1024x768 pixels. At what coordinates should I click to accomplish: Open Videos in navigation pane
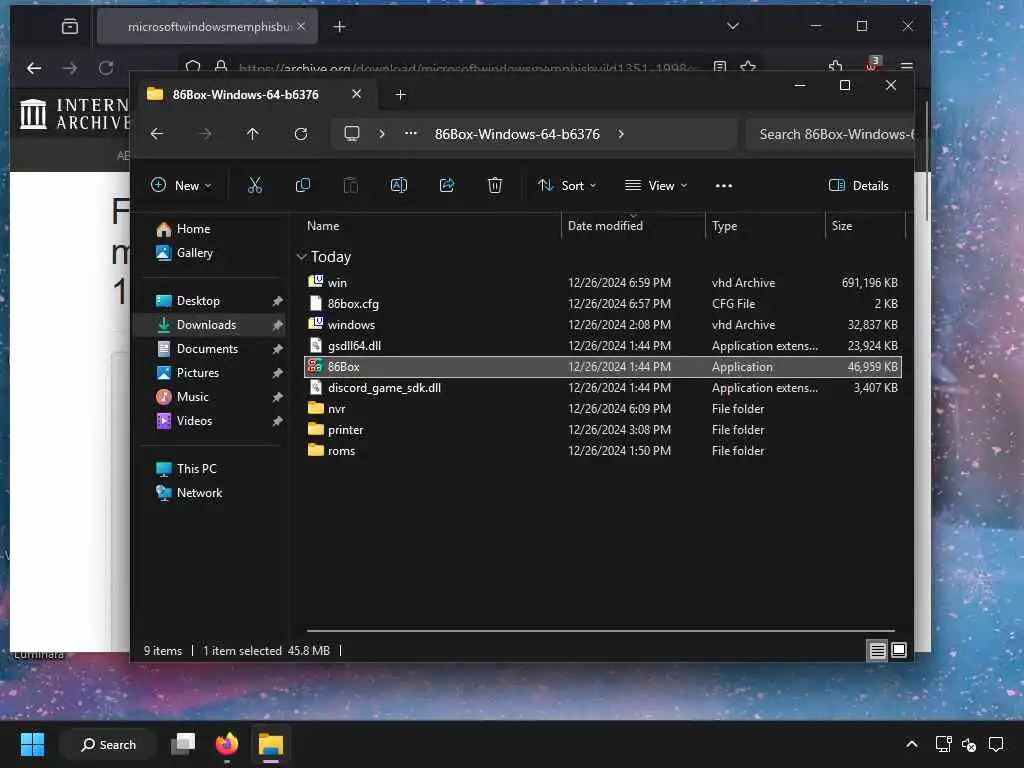194,421
